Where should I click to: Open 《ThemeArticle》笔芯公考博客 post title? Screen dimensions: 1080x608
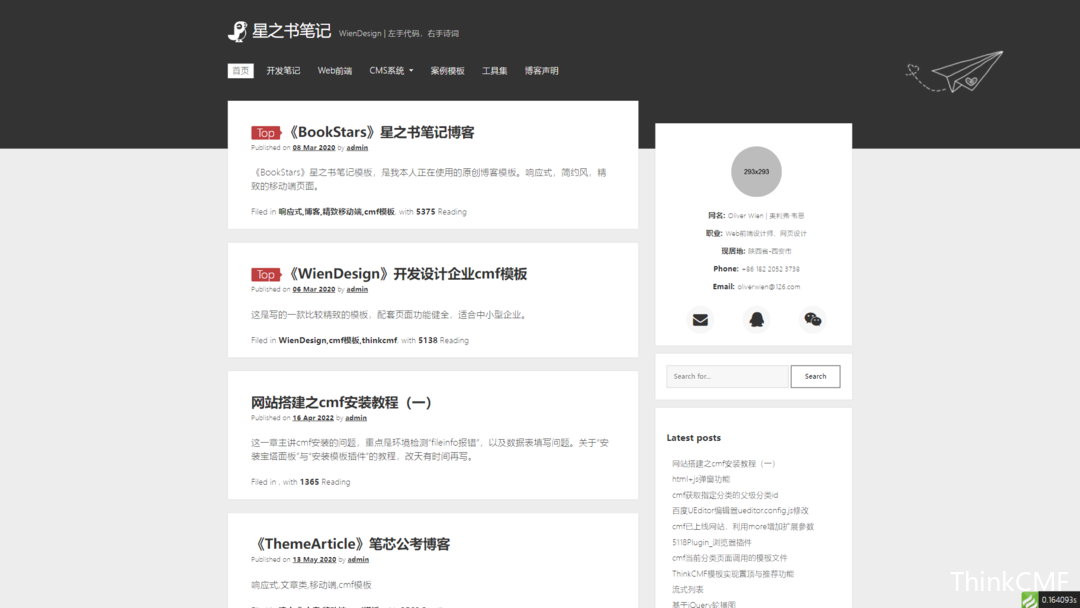pyautogui.click(x=351, y=544)
